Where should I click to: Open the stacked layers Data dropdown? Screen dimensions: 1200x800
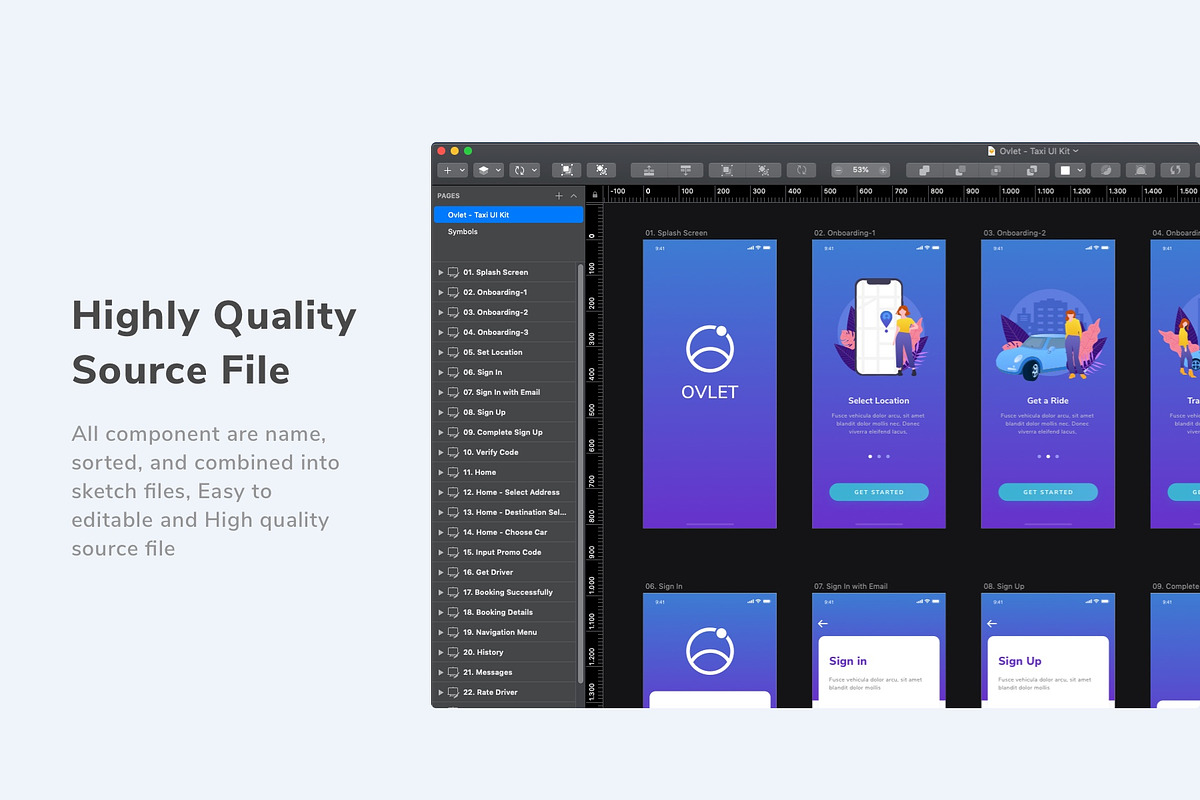pyautogui.click(x=488, y=170)
